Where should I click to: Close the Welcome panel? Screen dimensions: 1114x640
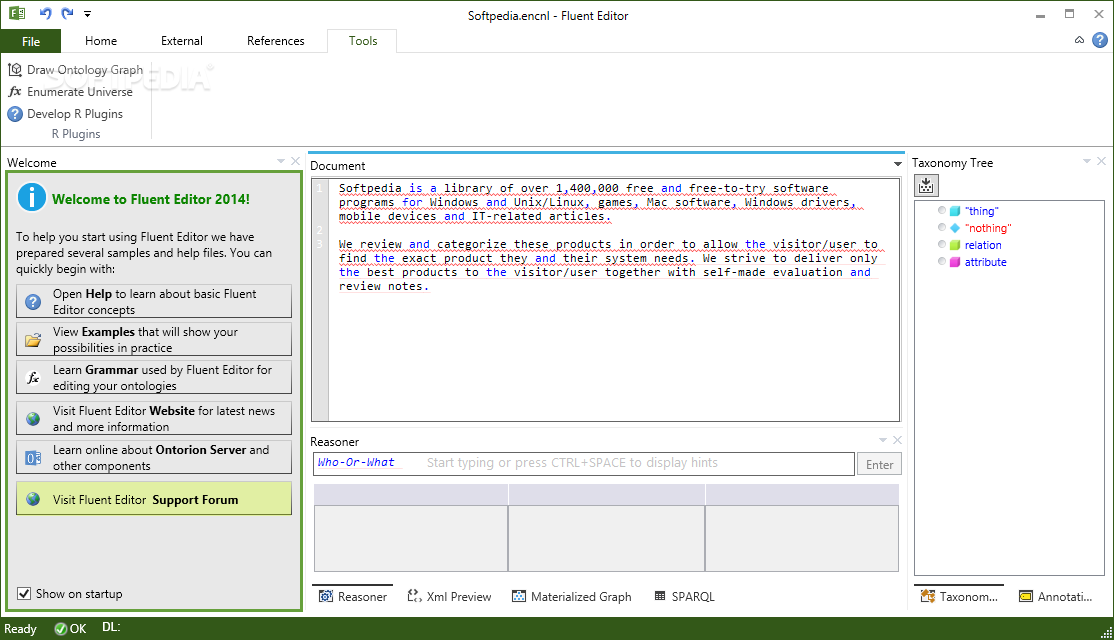(x=296, y=161)
